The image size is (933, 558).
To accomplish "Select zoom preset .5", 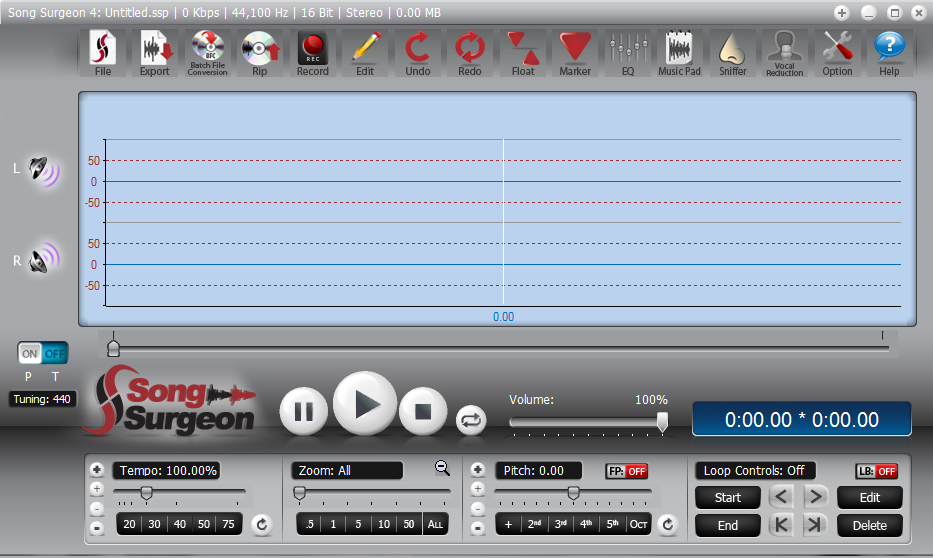I will (309, 524).
